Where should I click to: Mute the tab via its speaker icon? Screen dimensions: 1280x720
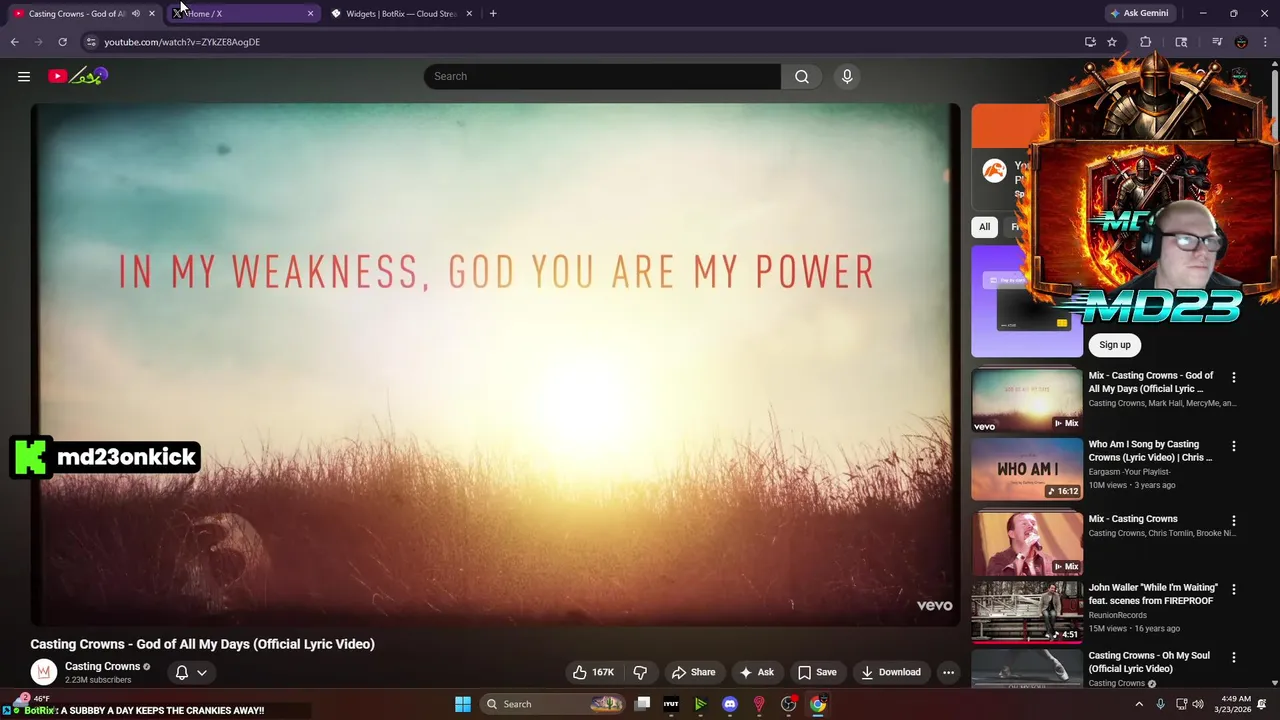136,13
